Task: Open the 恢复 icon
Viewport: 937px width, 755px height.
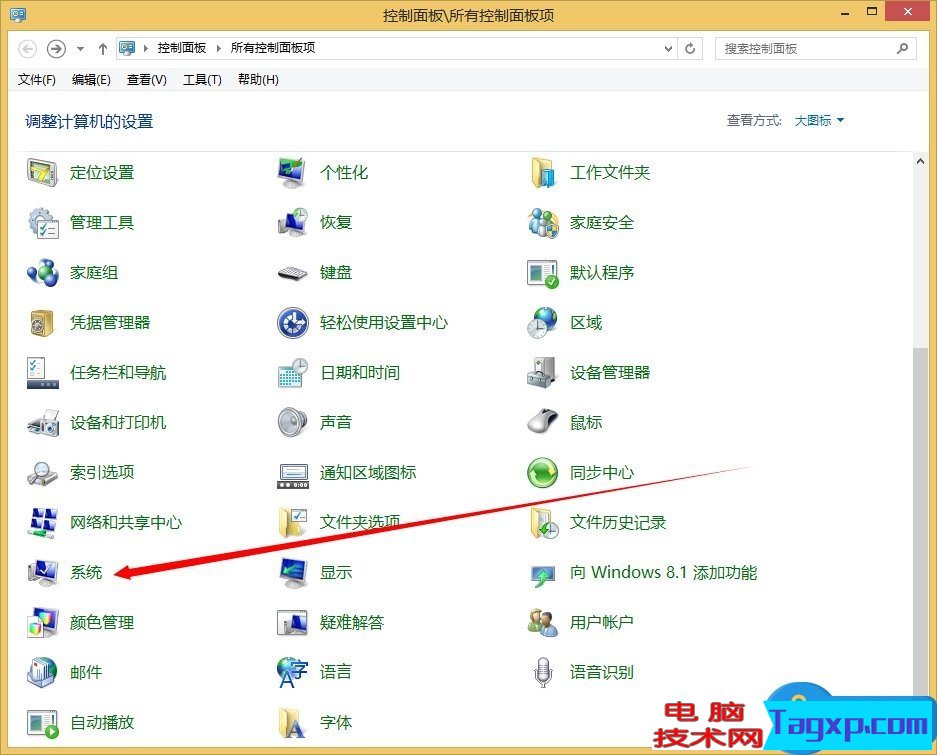Action: pos(293,223)
